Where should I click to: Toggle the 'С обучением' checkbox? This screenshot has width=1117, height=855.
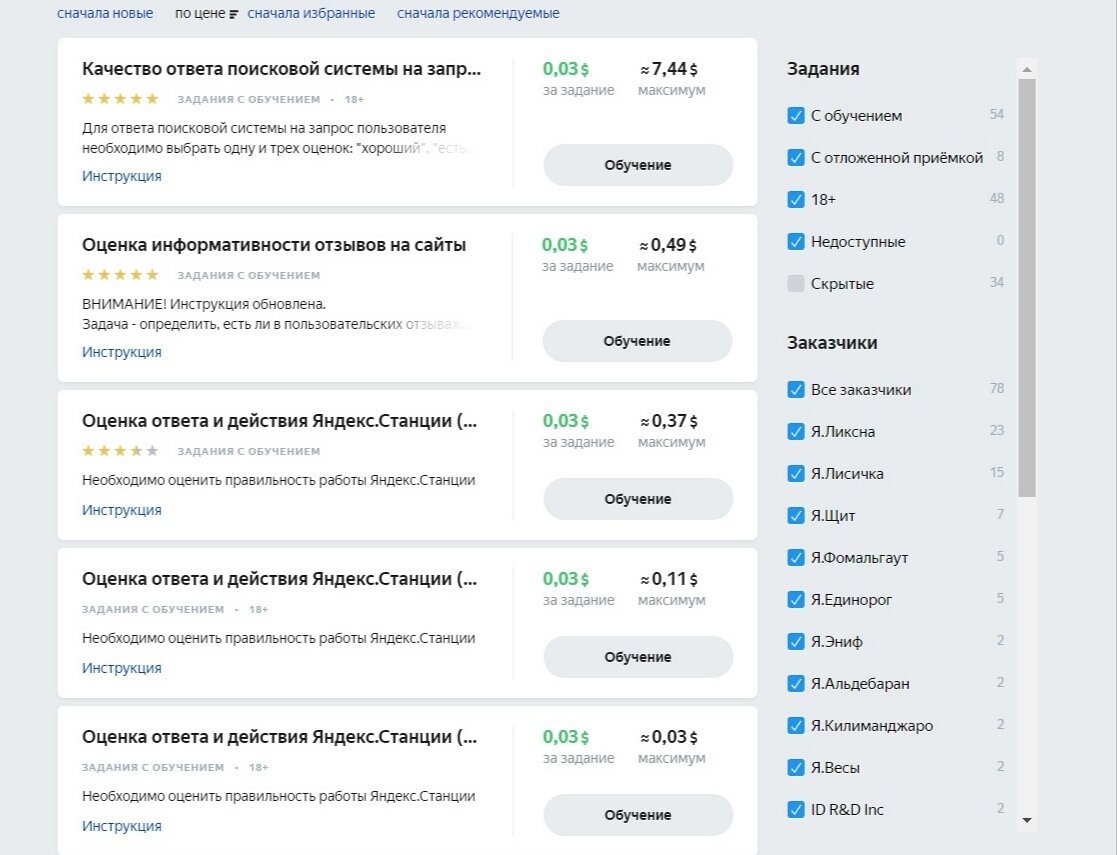tap(796, 115)
